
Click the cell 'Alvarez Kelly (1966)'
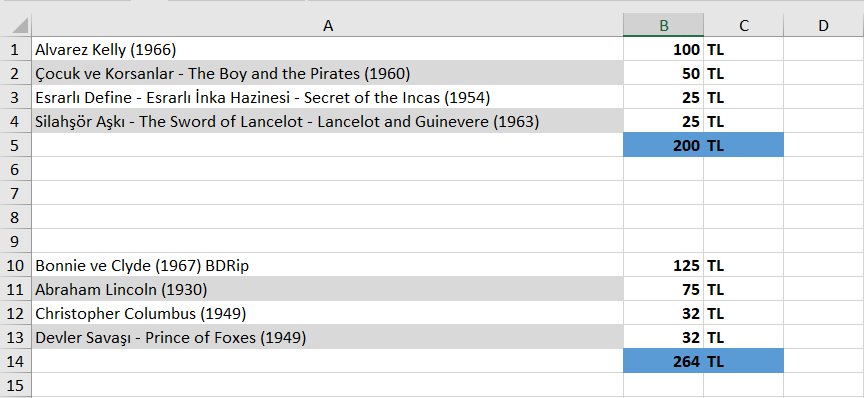328,50
